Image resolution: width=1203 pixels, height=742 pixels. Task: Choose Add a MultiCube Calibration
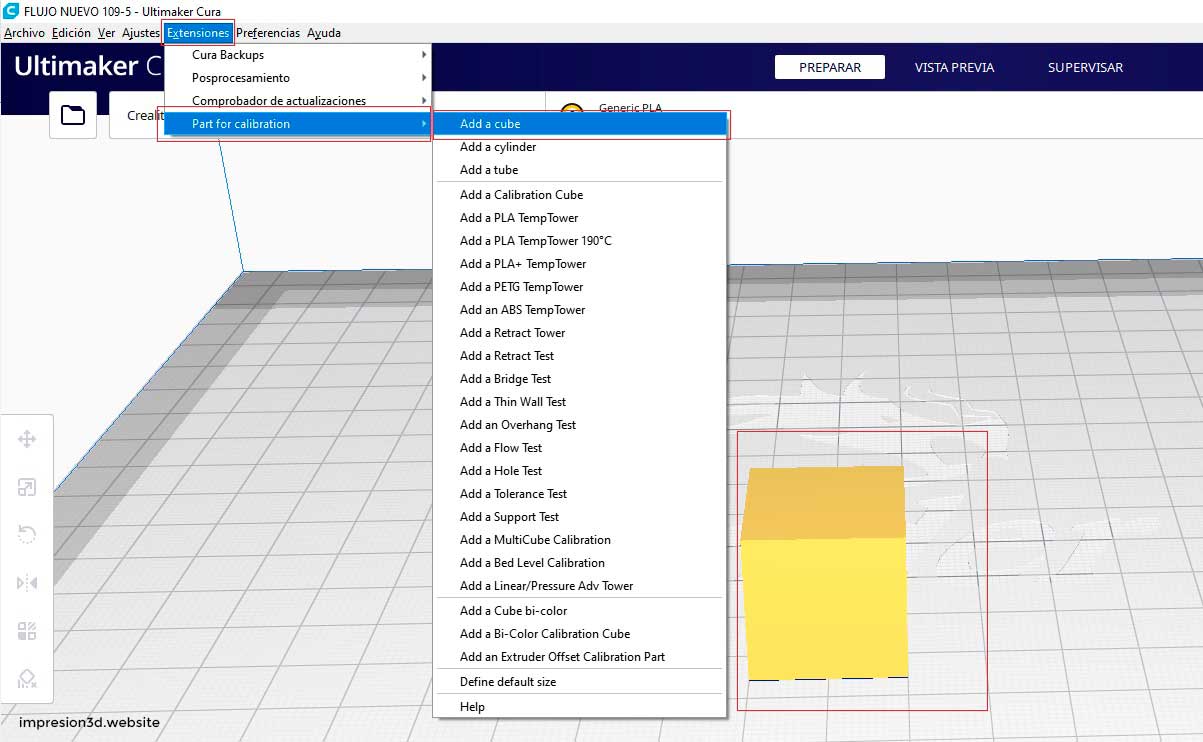(x=579, y=540)
